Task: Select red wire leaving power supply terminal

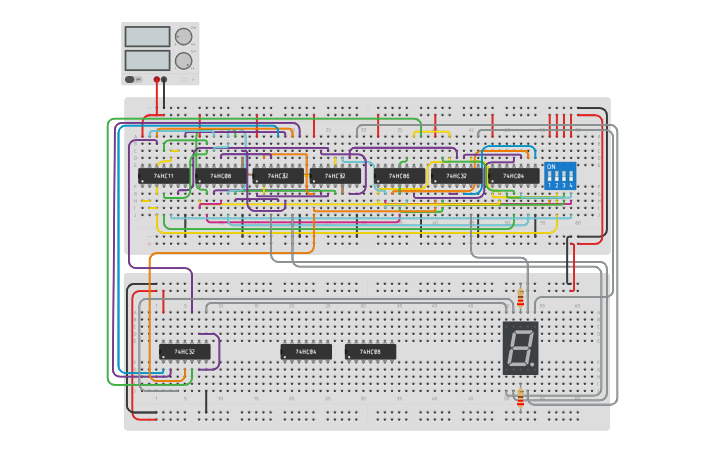Action: [x=157, y=97]
